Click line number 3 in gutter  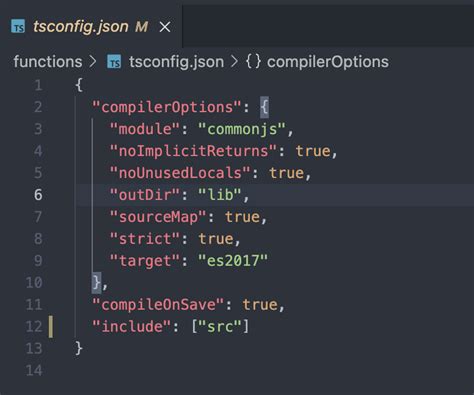coord(38,129)
